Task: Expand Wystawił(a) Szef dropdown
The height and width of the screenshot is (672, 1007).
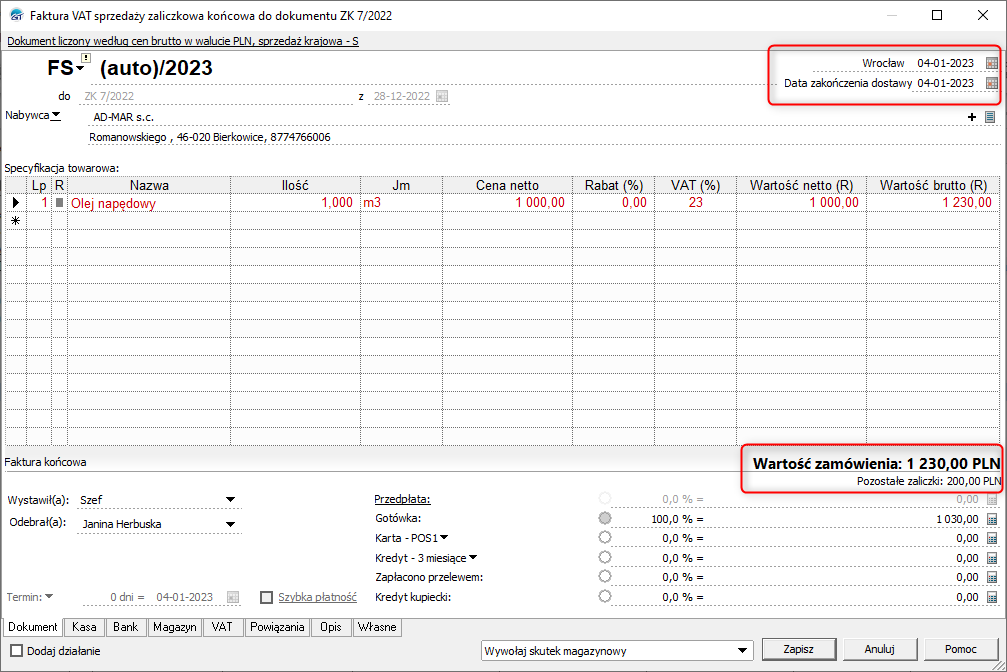Action: tap(231, 500)
